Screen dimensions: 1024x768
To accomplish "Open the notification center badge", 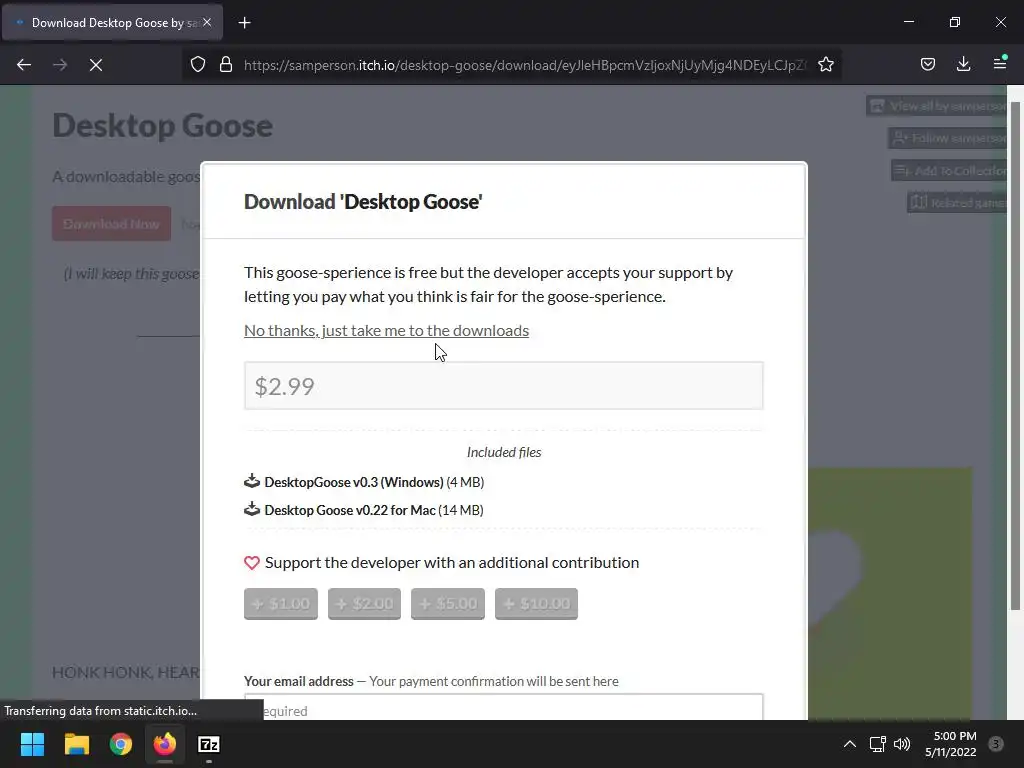I will tap(996, 744).
